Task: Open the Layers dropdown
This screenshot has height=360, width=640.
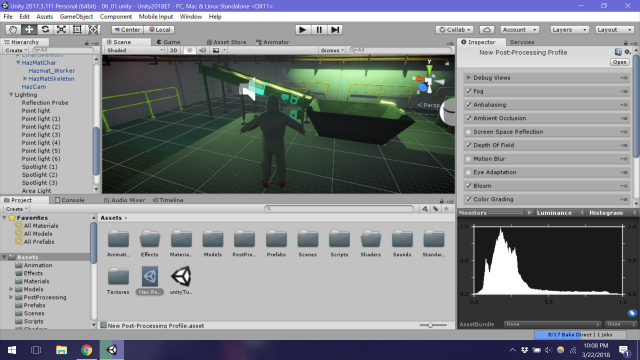Action: (569, 30)
